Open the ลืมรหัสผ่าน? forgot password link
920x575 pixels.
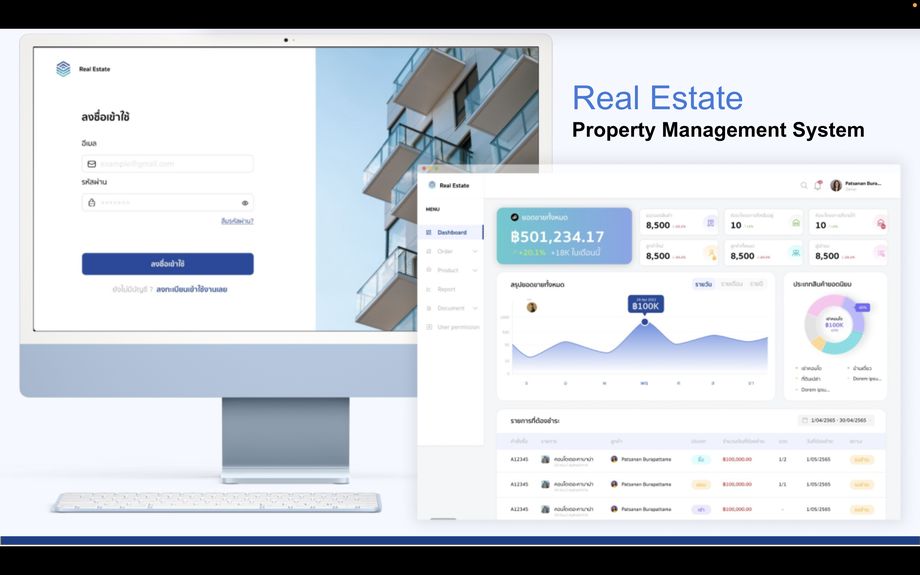click(x=237, y=221)
